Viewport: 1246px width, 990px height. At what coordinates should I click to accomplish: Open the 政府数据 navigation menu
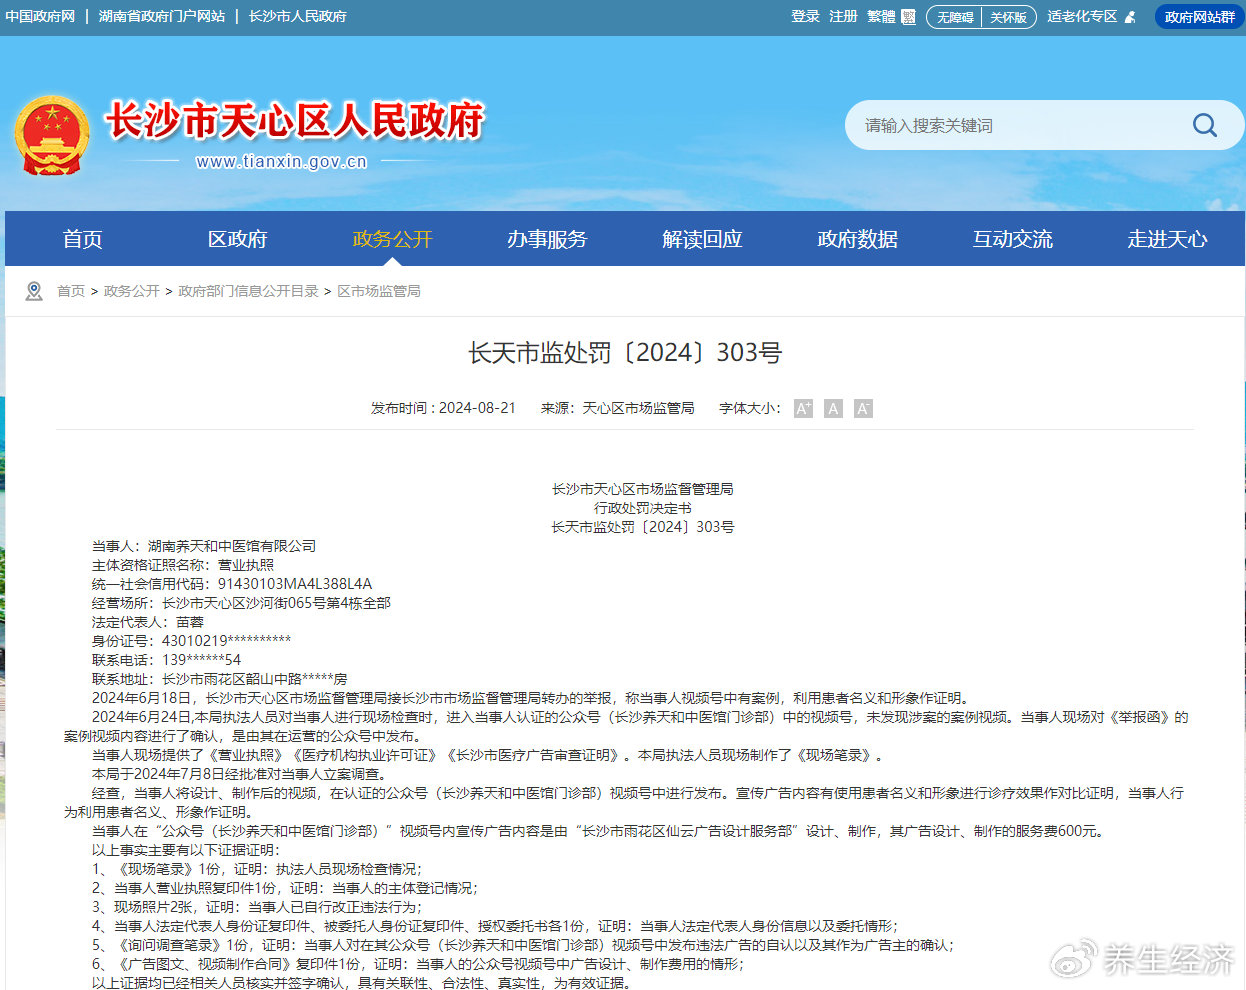click(857, 239)
